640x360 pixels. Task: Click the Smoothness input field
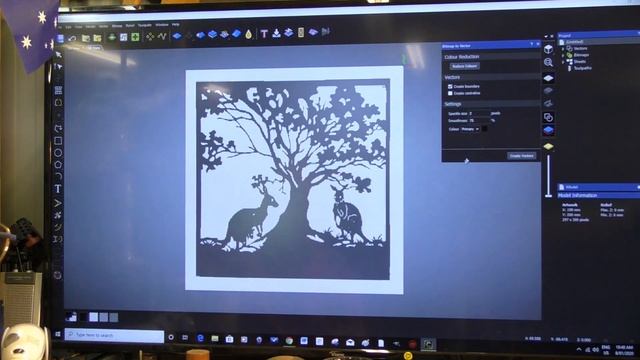coord(479,121)
